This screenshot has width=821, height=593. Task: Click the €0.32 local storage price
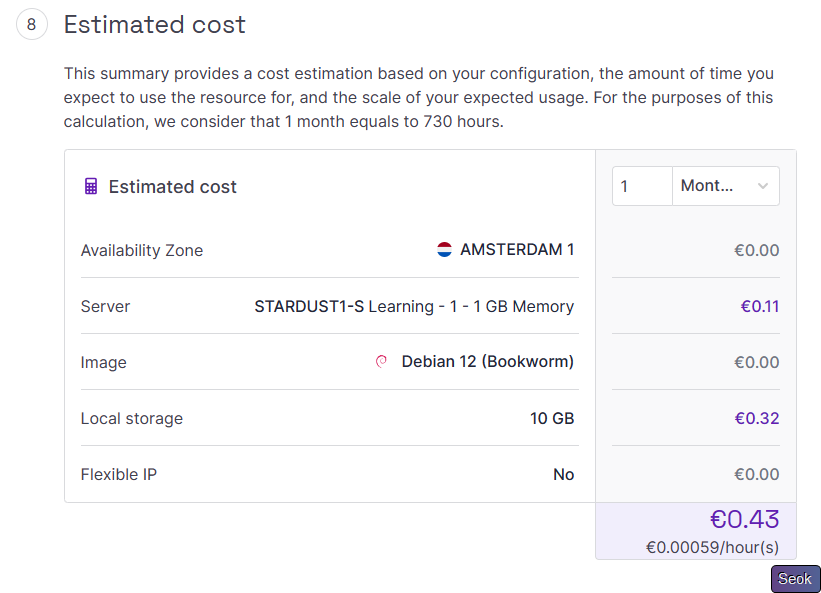click(759, 418)
